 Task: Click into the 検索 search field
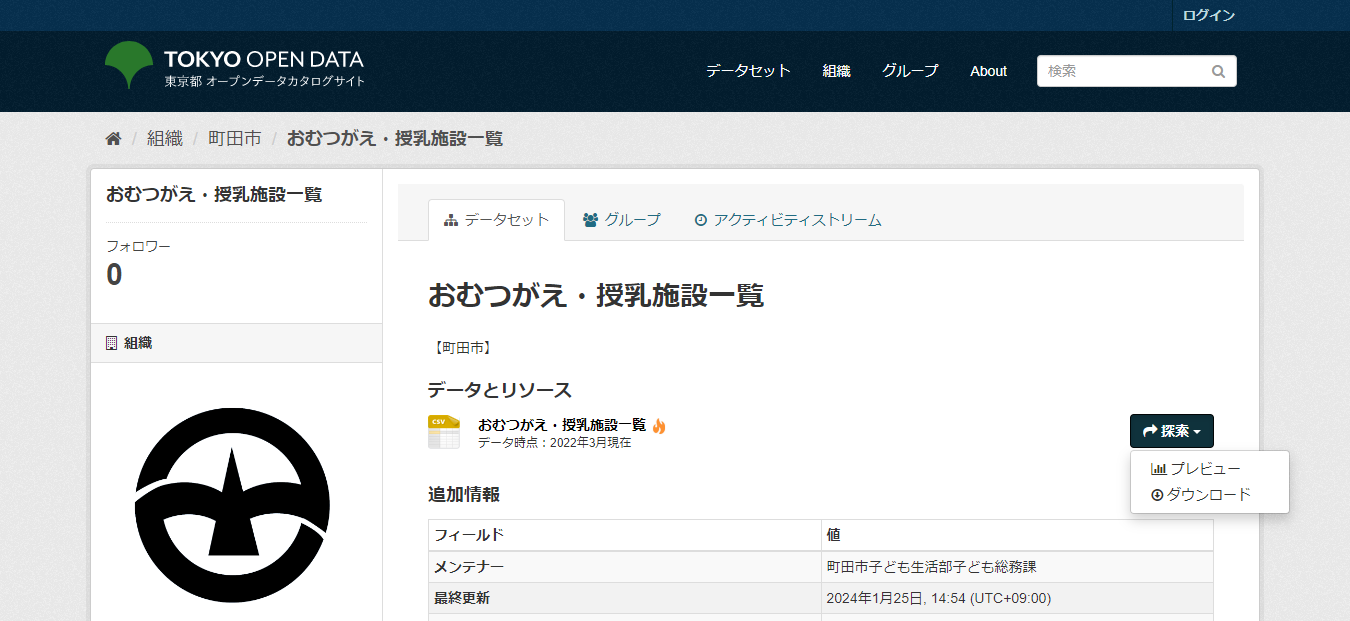[x=1137, y=71]
